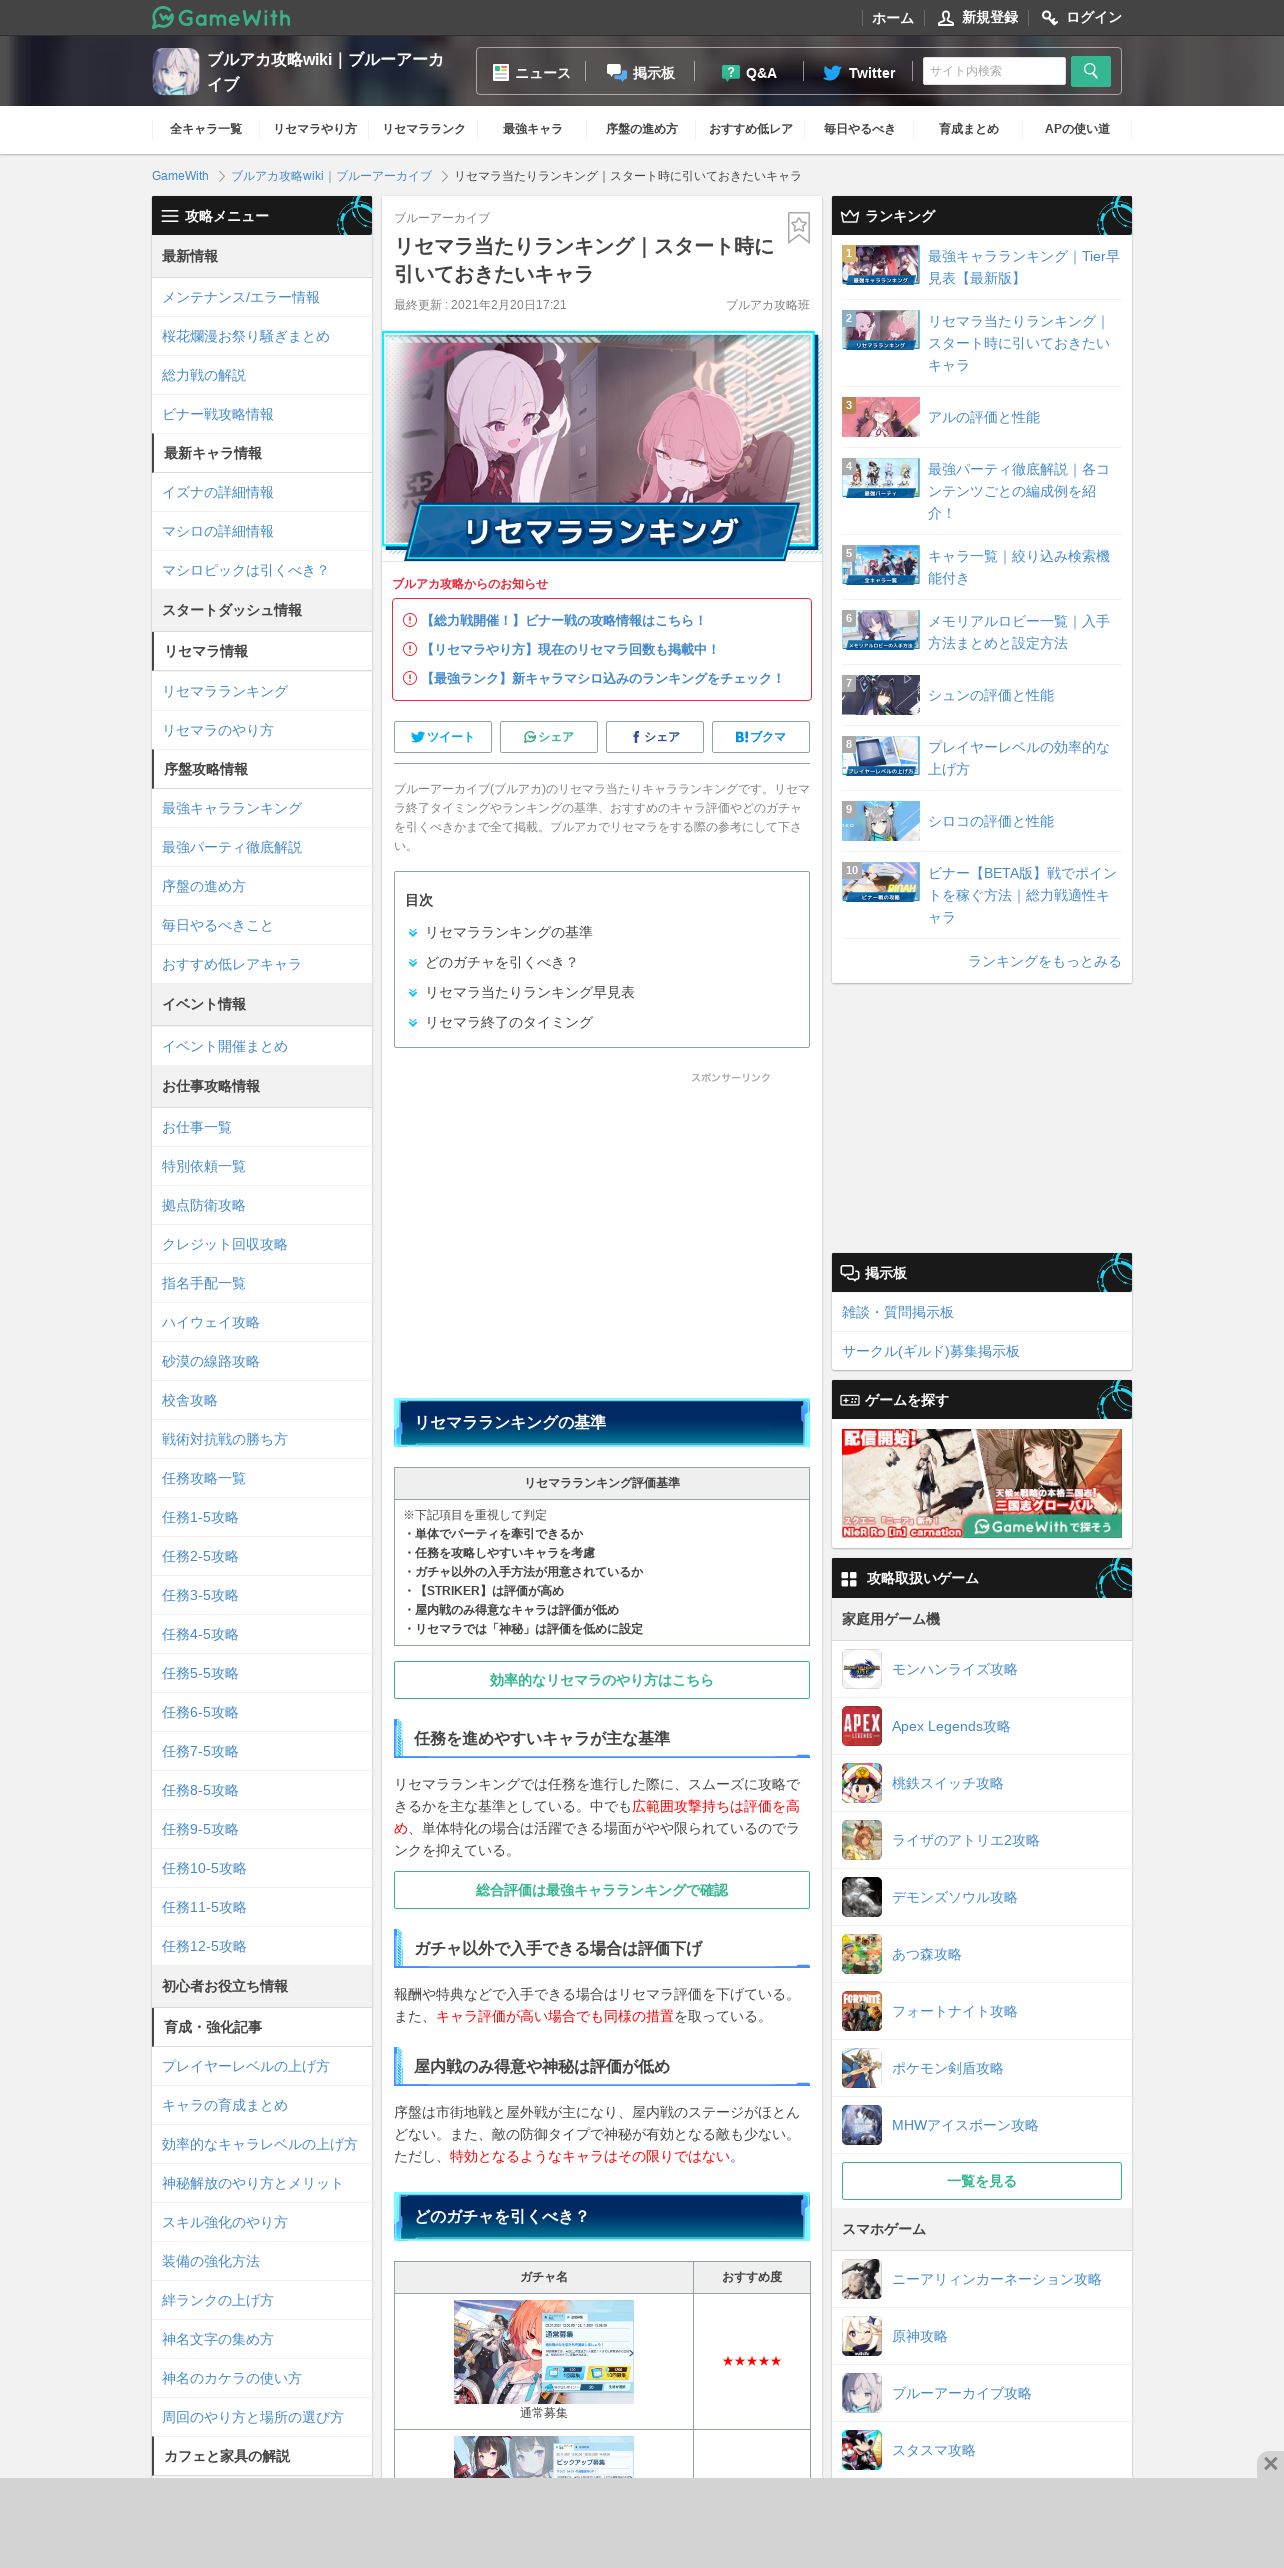The image size is (1284, 2568).
Task: Open the Q&A header link
Action: tap(749, 72)
